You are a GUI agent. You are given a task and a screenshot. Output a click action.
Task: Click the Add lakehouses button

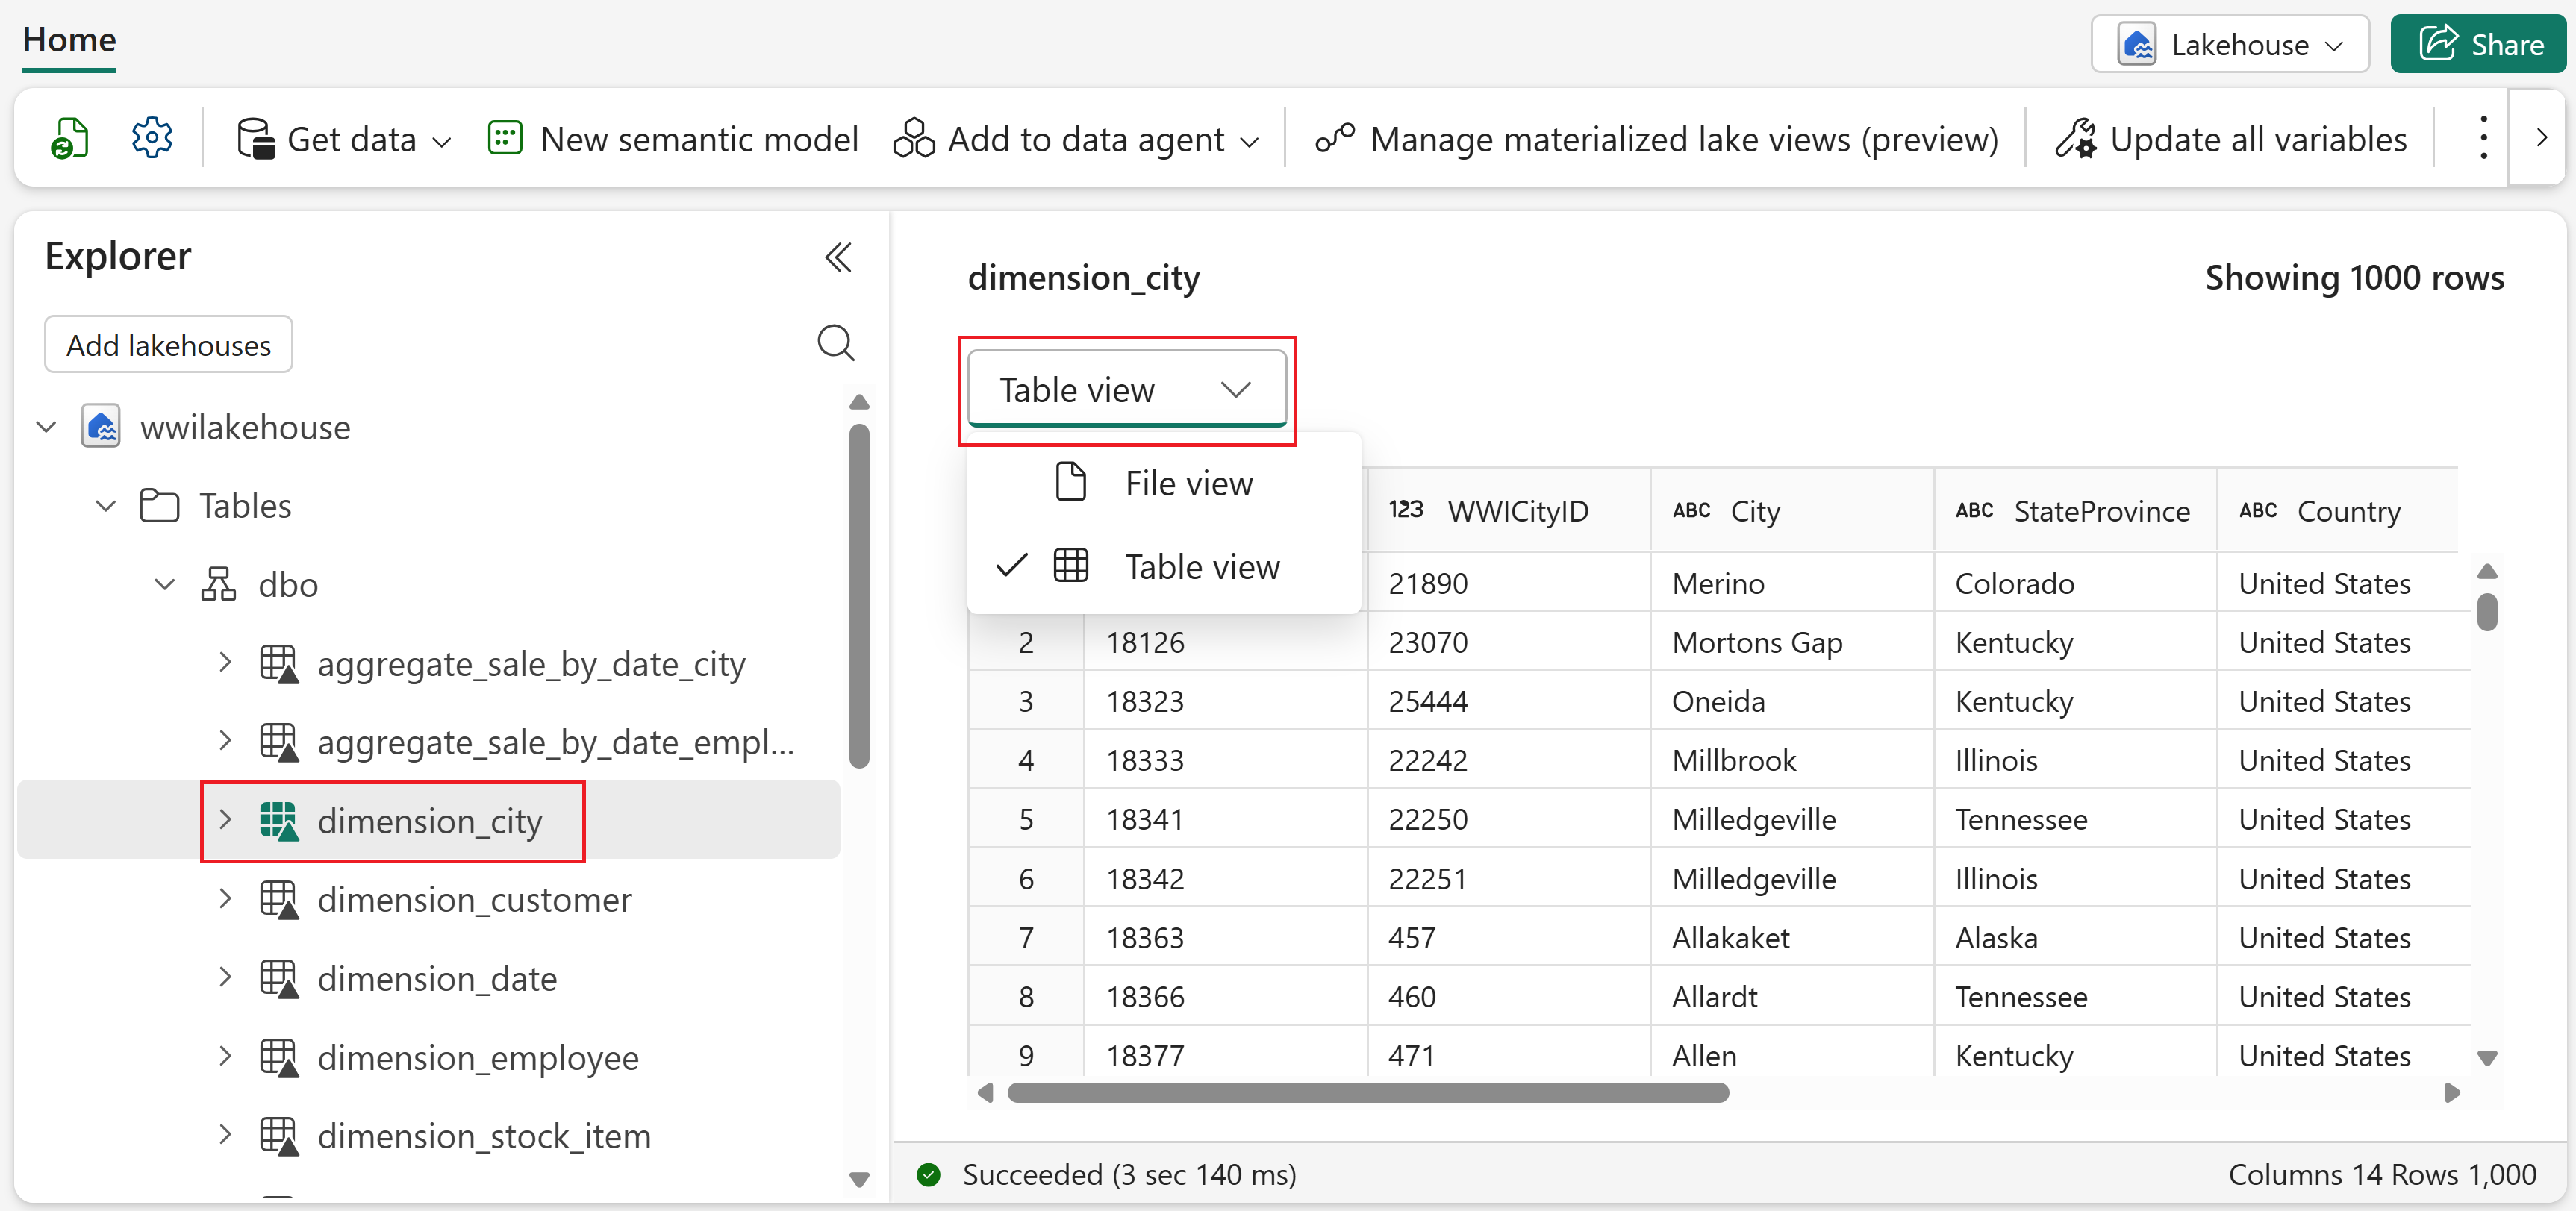click(x=168, y=345)
